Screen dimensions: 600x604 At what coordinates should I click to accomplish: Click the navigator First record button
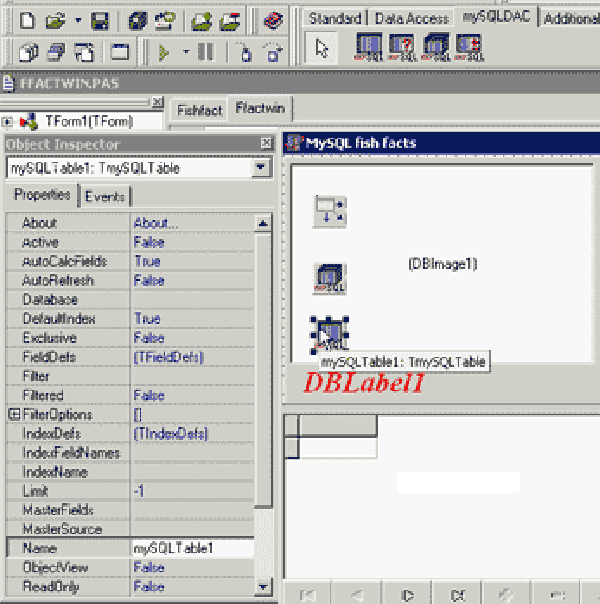pos(307,595)
